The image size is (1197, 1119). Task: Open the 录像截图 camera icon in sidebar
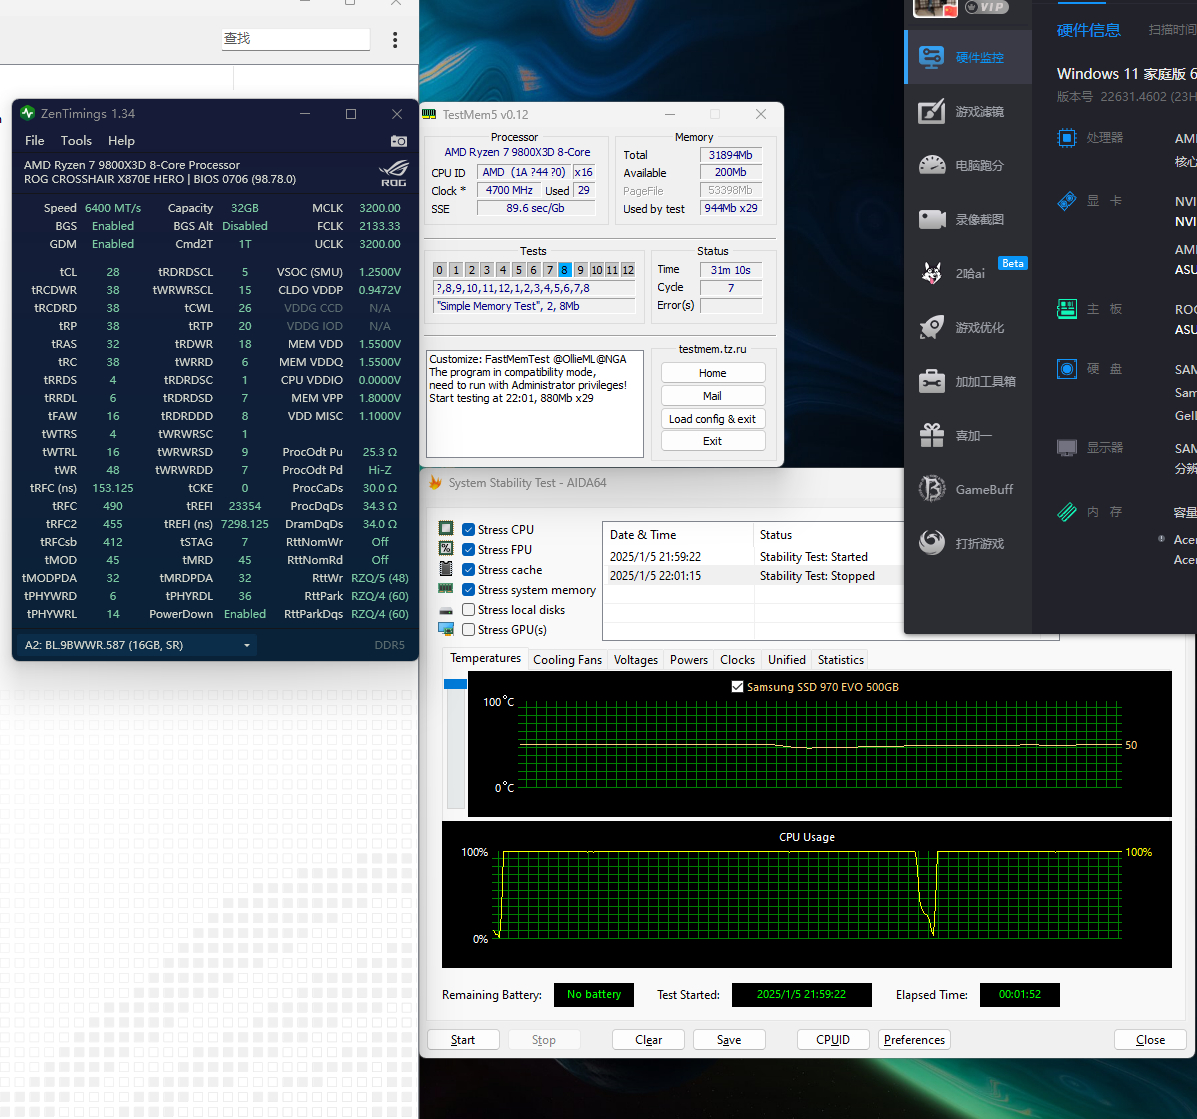tap(931, 219)
